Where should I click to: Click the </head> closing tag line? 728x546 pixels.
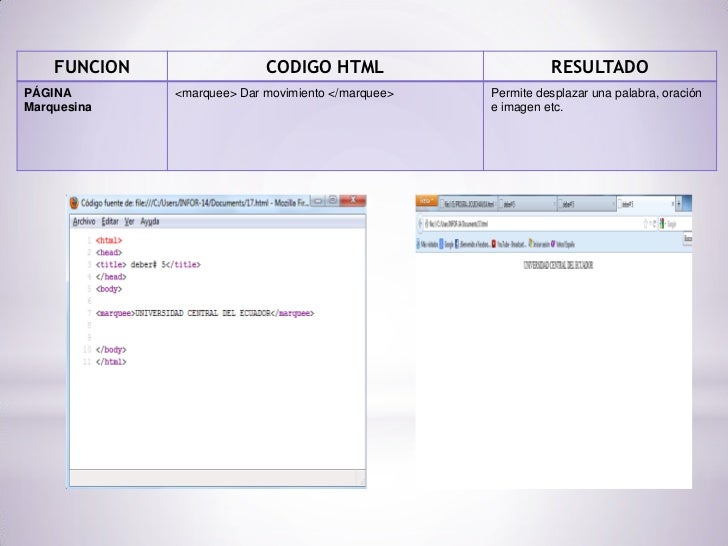point(111,277)
